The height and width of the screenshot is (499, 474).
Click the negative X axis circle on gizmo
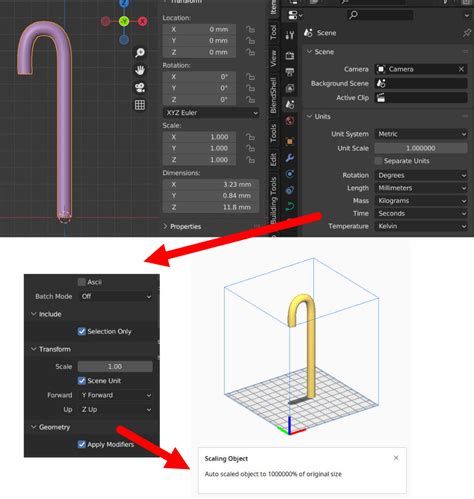(x=105, y=22)
